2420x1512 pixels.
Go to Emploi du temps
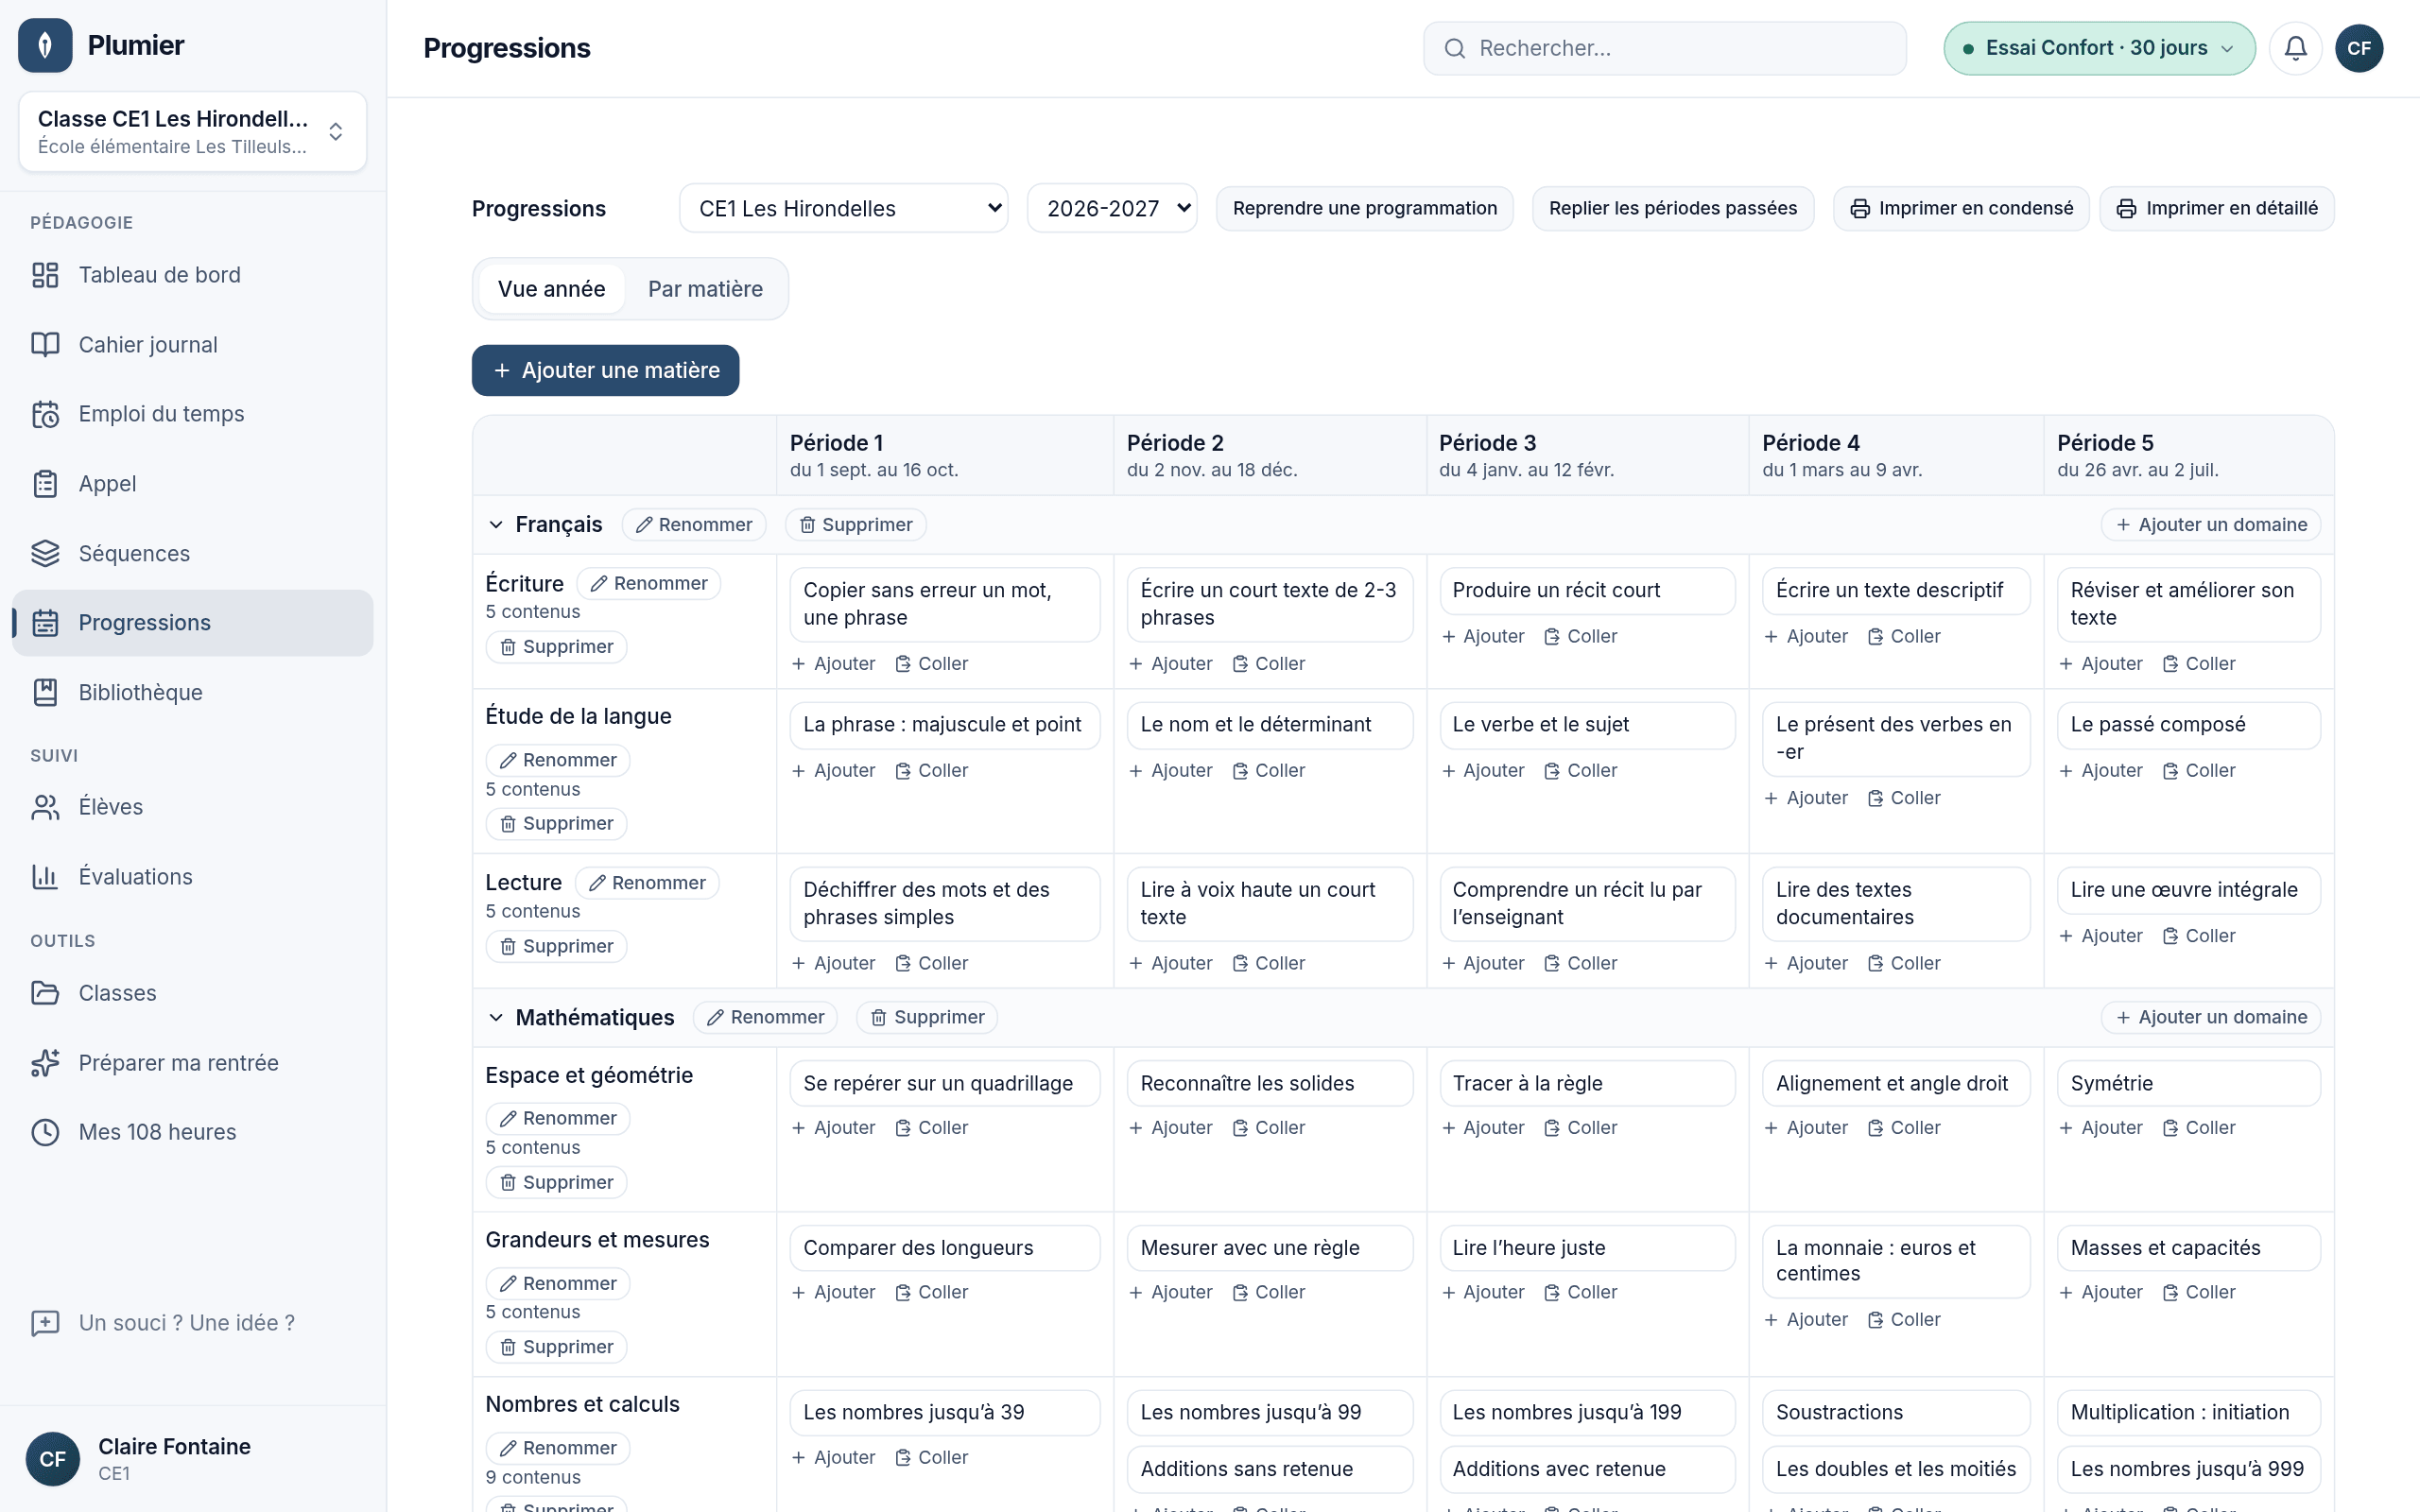[192, 414]
